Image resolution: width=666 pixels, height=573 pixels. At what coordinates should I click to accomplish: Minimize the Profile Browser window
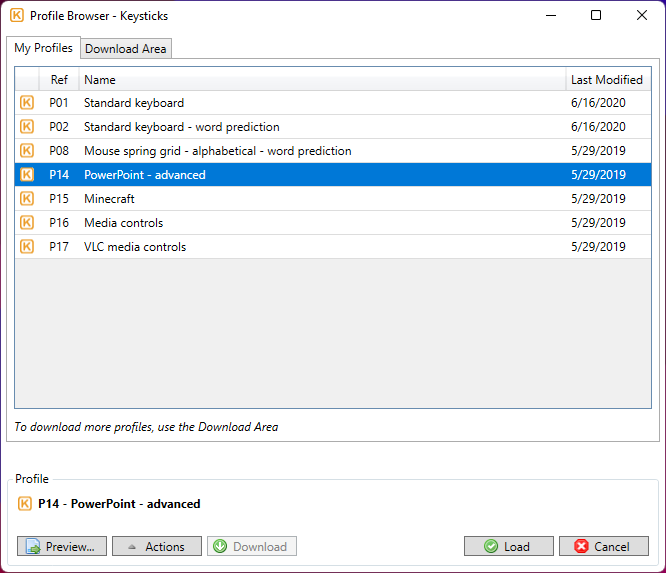551,16
